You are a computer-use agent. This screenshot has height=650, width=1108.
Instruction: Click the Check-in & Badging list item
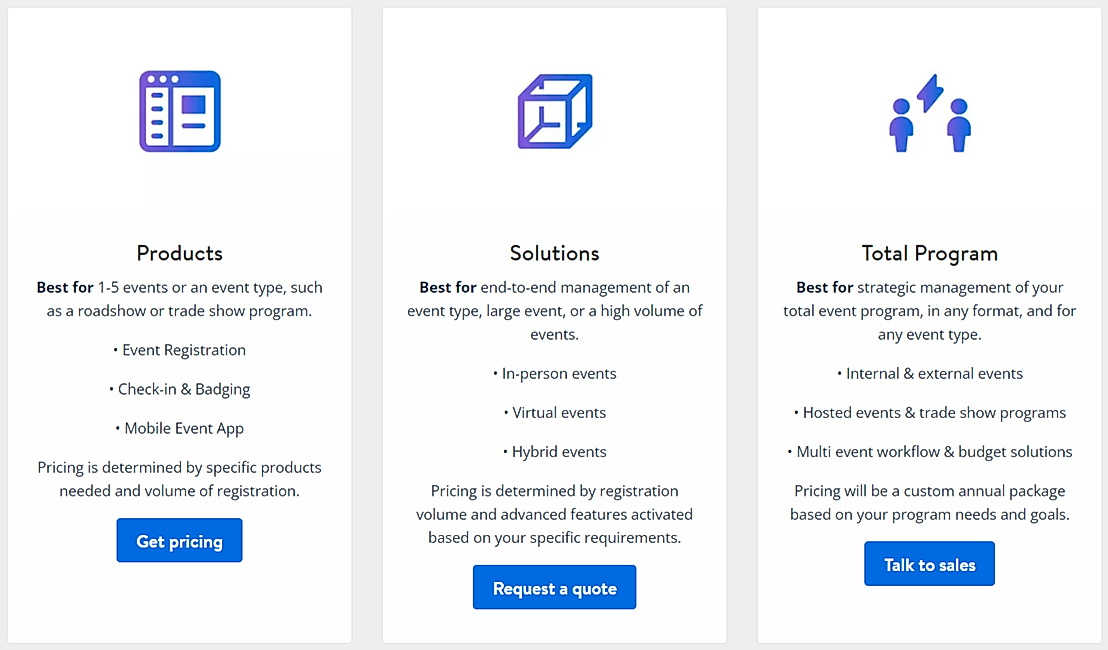(x=179, y=389)
